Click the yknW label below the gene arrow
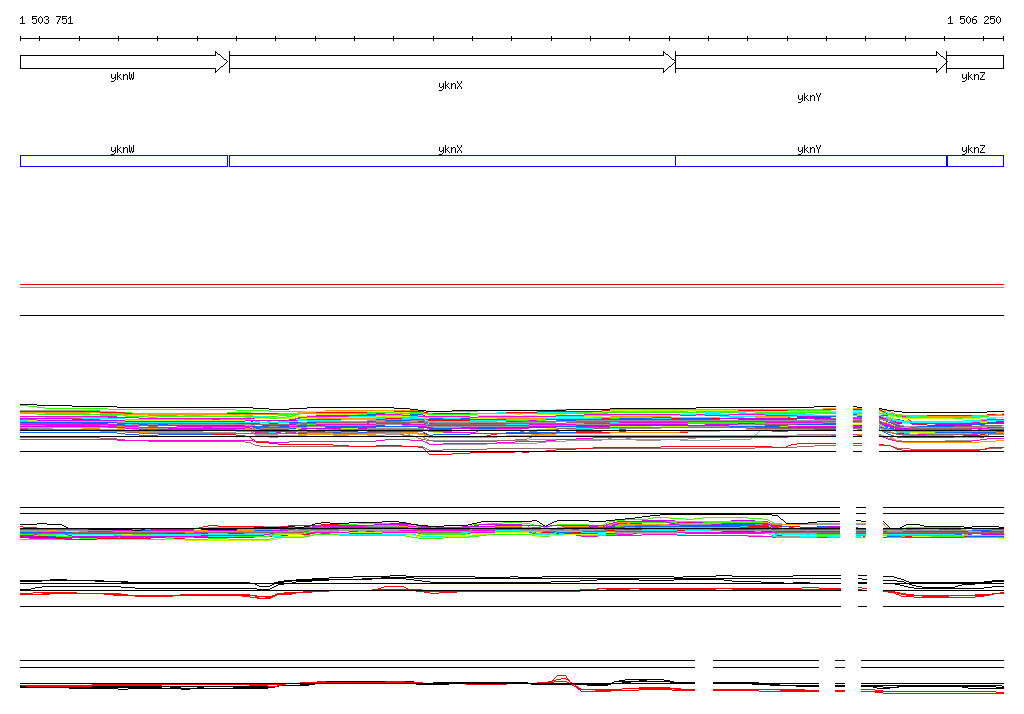Screen dimensions: 1024x714 (122, 77)
